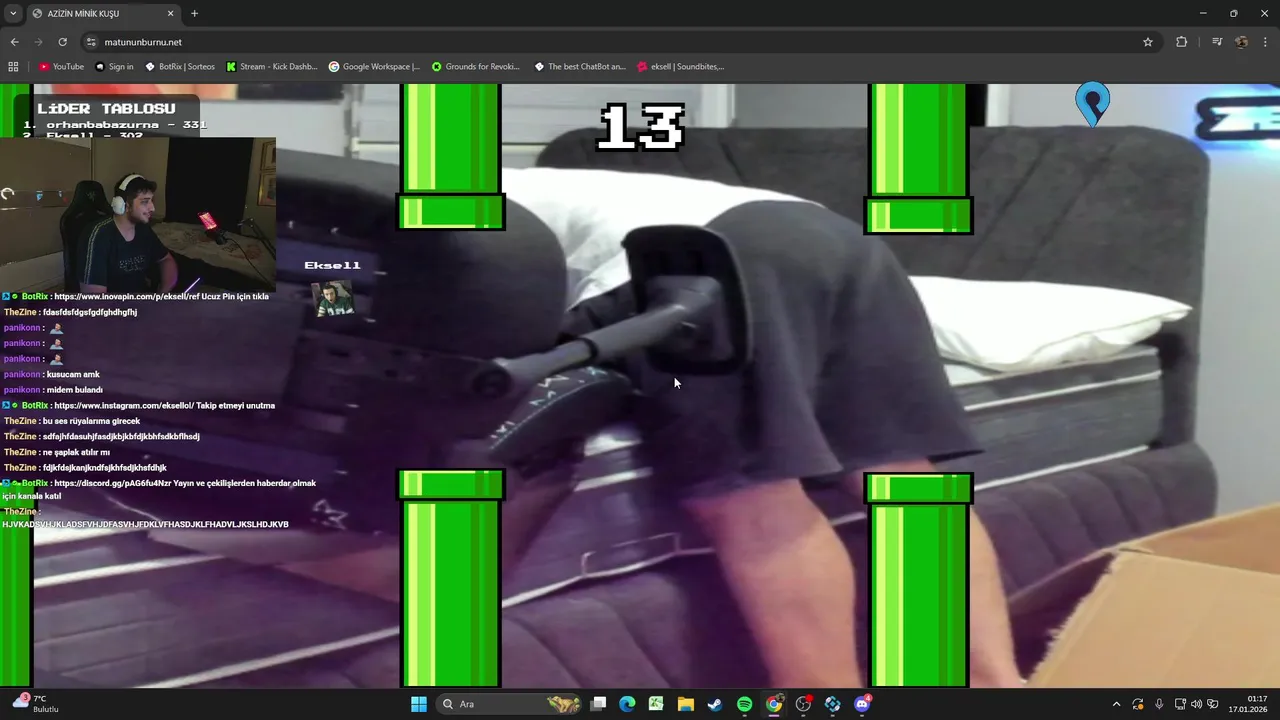
Task: Click the blue map pin marker
Action: click(1092, 102)
